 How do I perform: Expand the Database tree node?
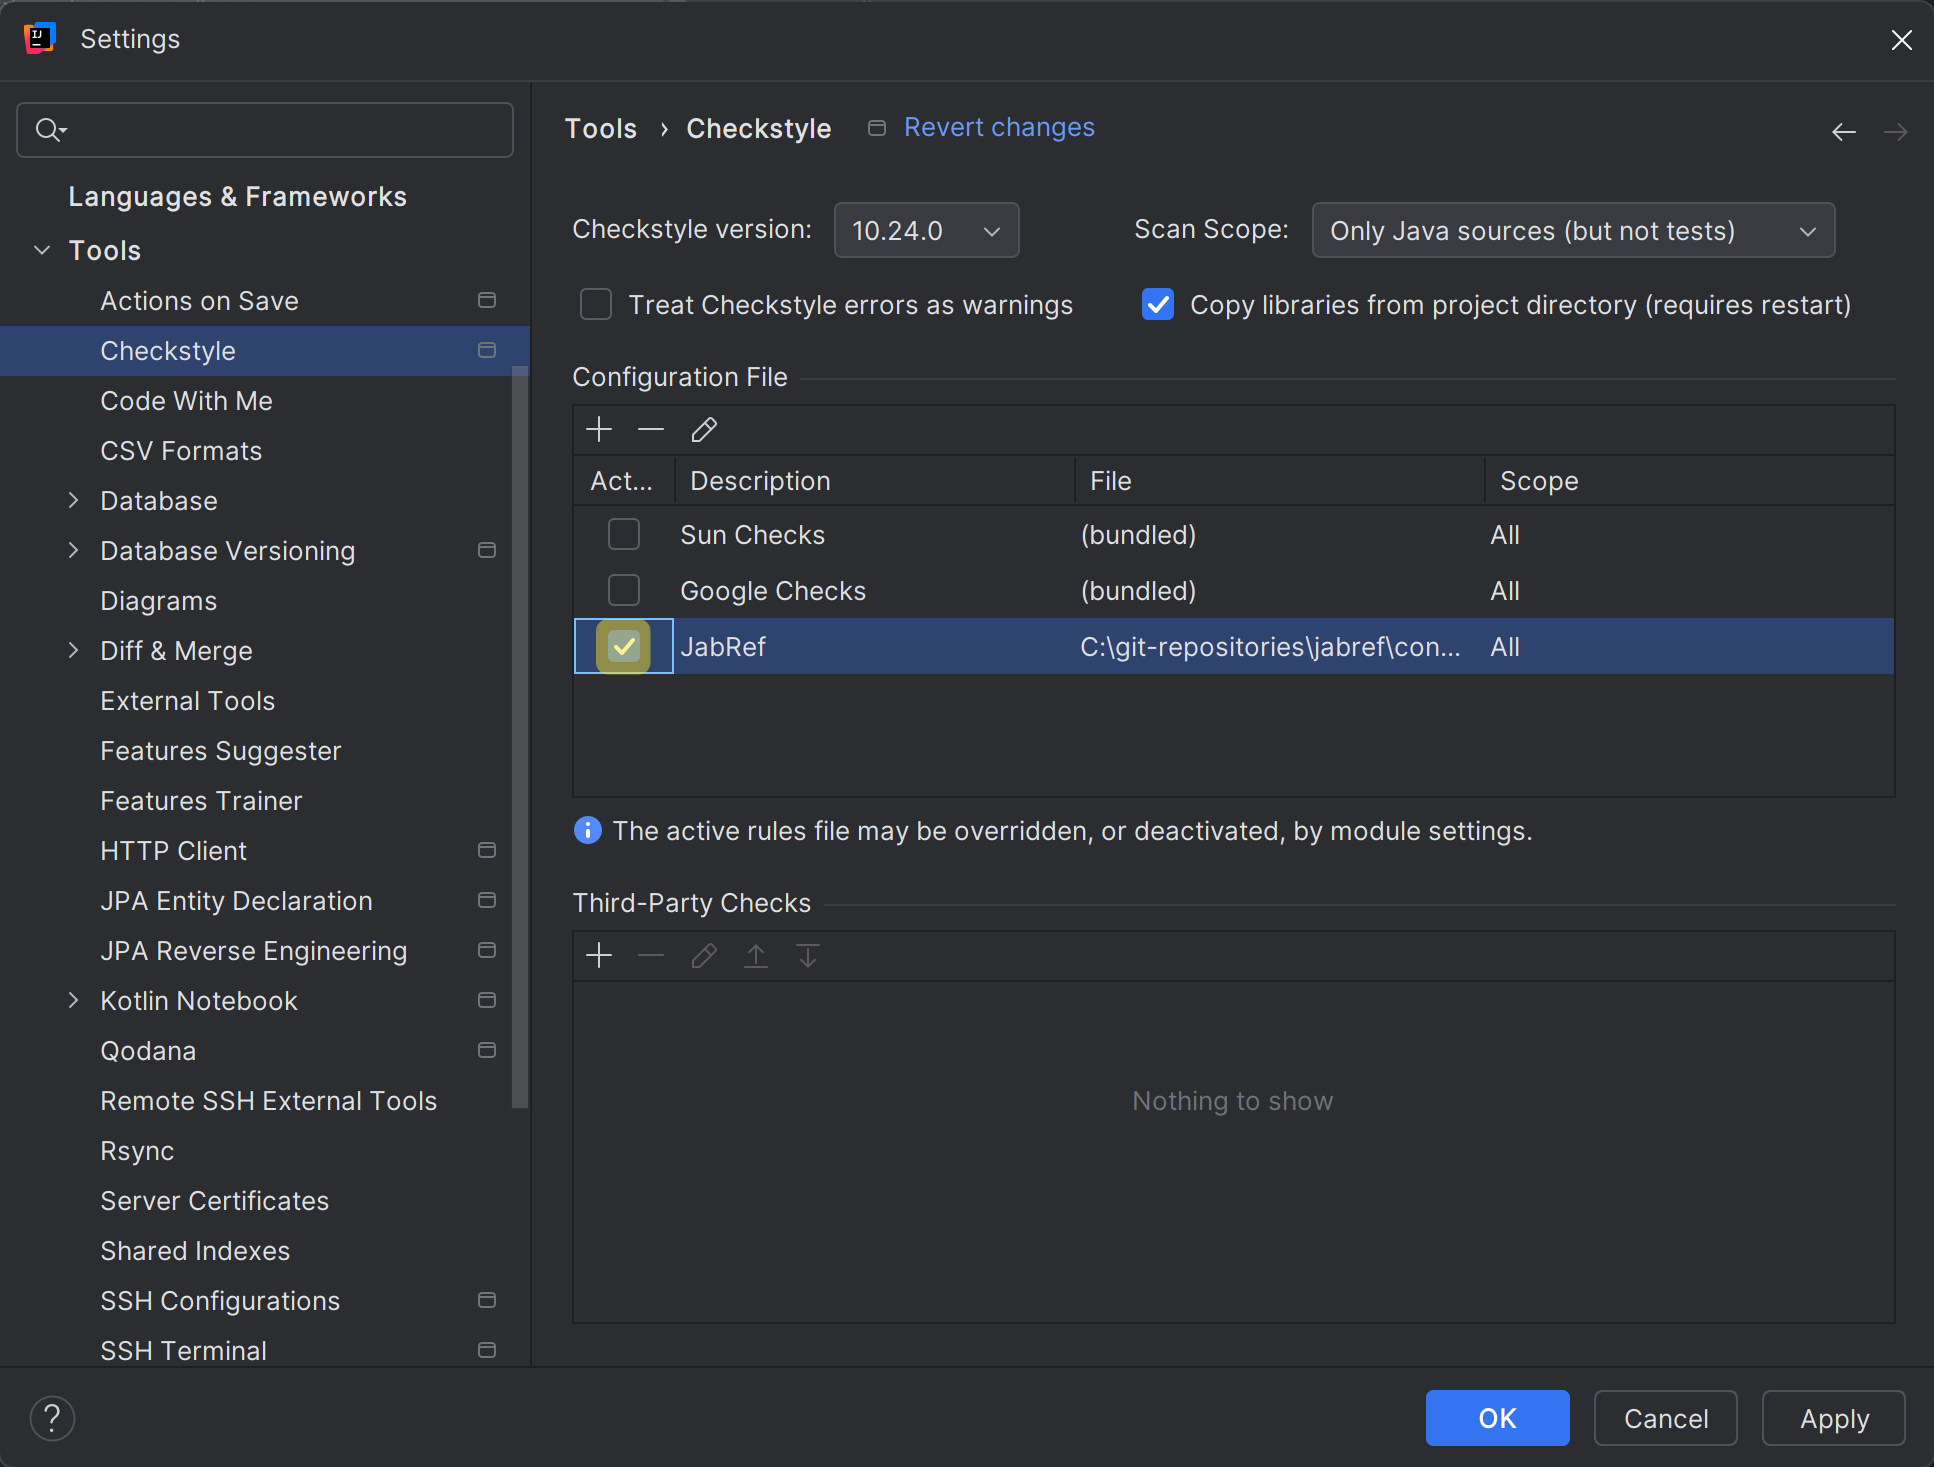73,500
